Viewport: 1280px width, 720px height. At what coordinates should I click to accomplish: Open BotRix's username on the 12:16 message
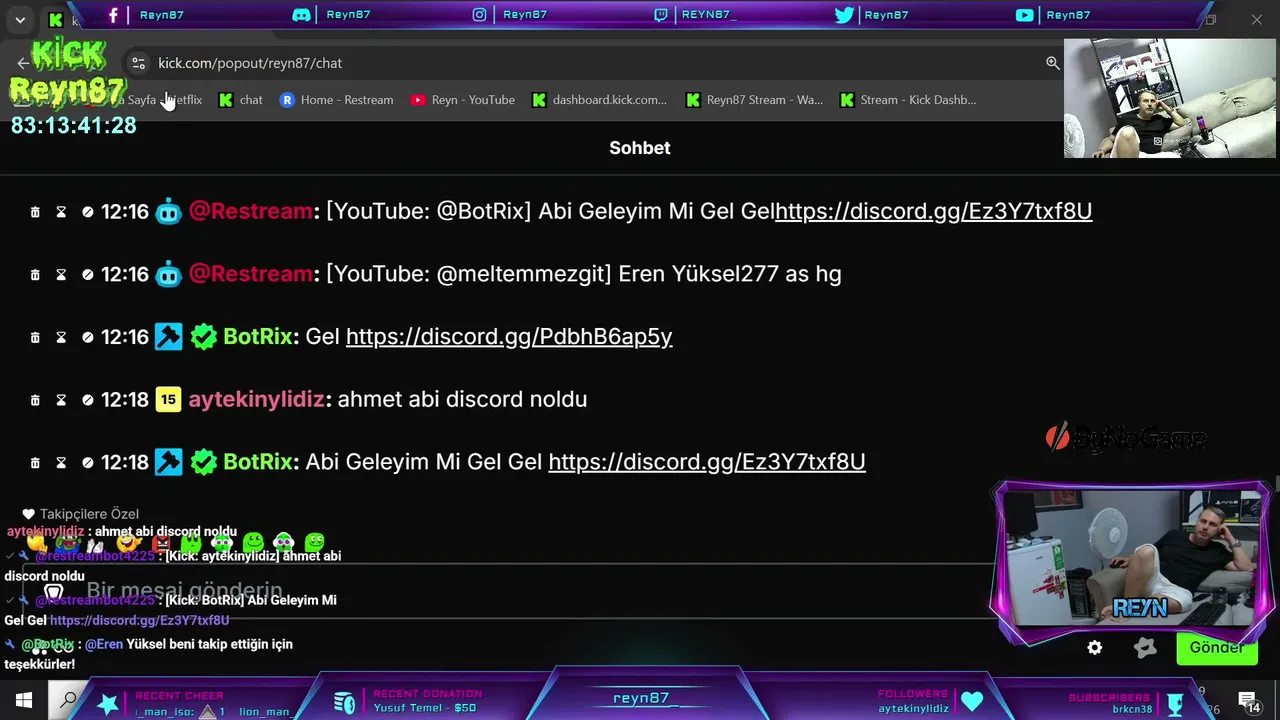pyautogui.click(x=258, y=337)
